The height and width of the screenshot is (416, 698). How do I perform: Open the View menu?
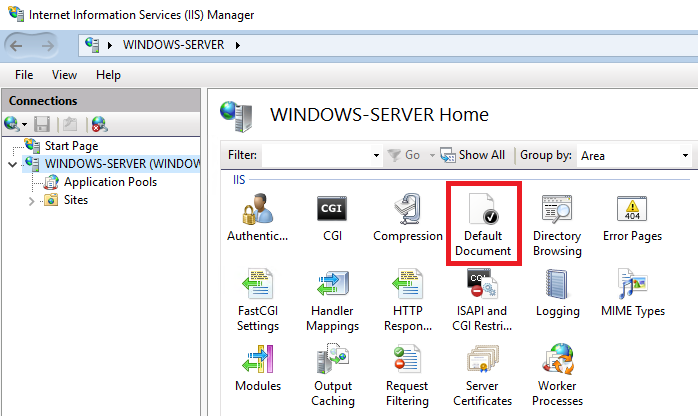coord(64,75)
